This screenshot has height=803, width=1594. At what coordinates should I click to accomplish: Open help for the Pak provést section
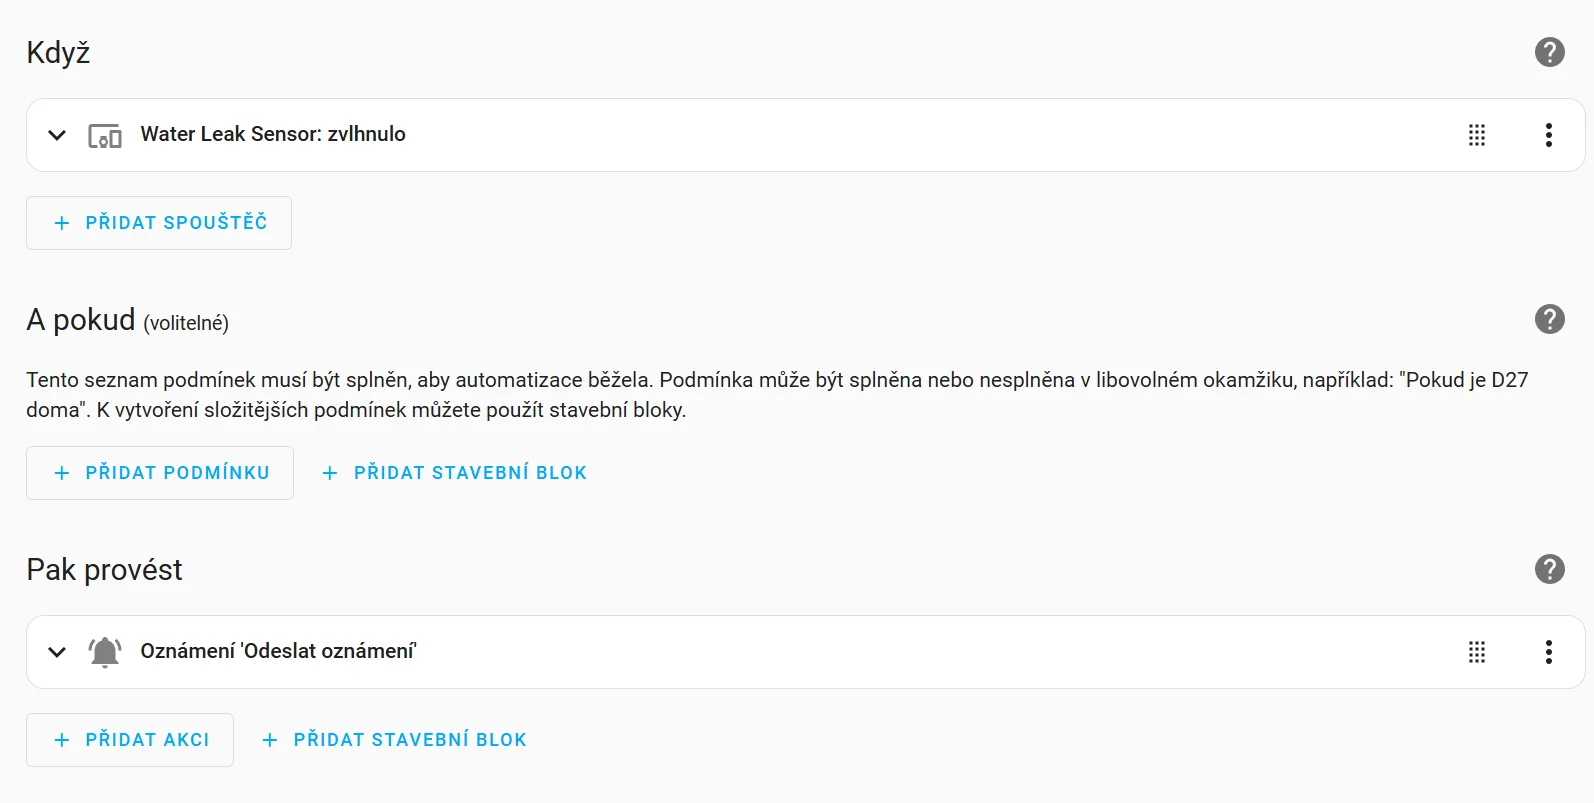(1549, 569)
